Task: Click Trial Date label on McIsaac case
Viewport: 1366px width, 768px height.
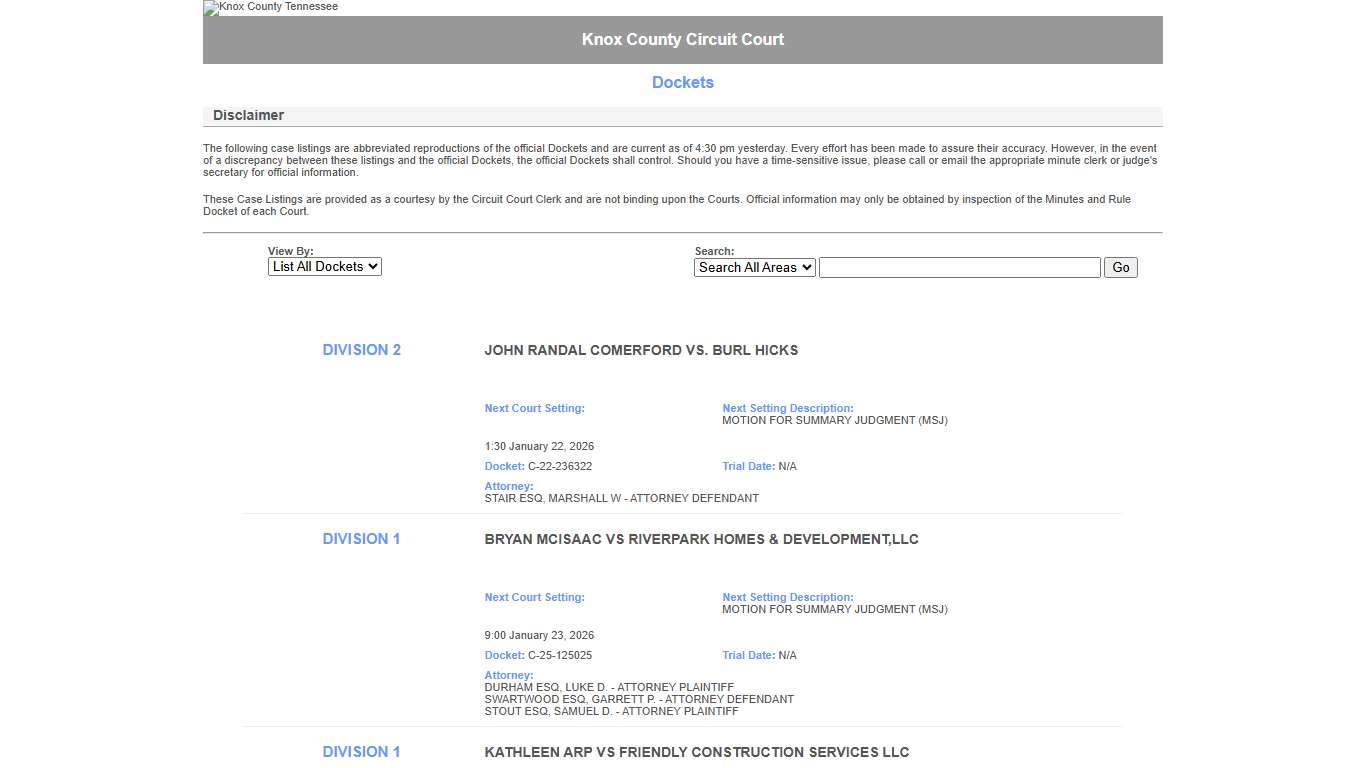Action: (746, 655)
